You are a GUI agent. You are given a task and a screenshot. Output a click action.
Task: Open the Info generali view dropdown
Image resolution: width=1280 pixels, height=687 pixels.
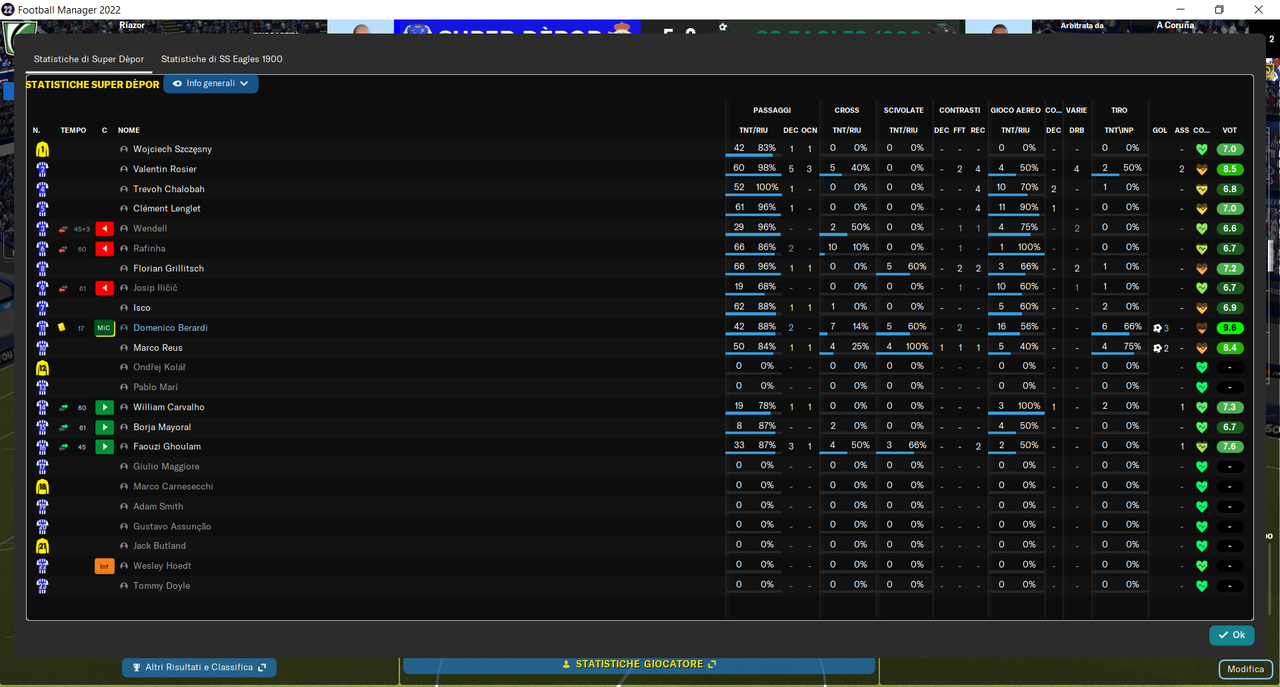click(211, 84)
